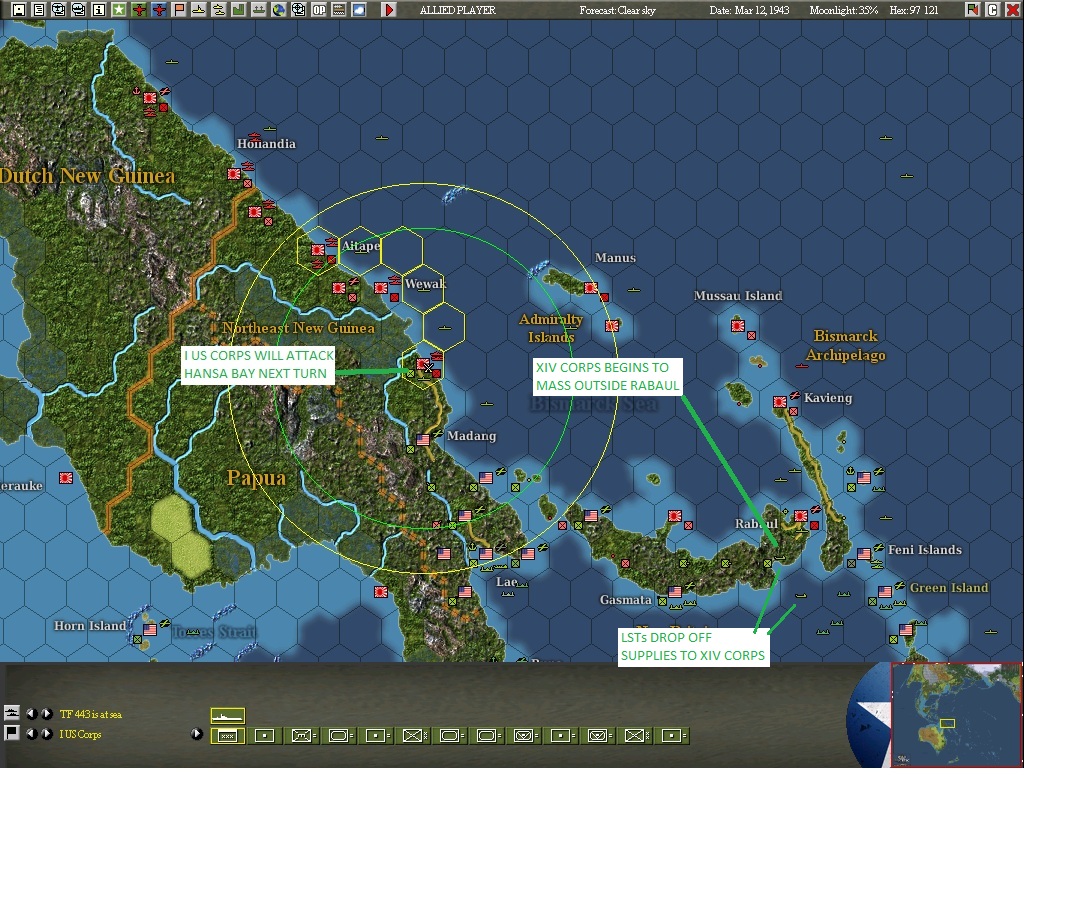The height and width of the screenshot is (898, 1083).
Task: Click 'Date: Mar 12, 1943' status text
Action: coord(749,10)
